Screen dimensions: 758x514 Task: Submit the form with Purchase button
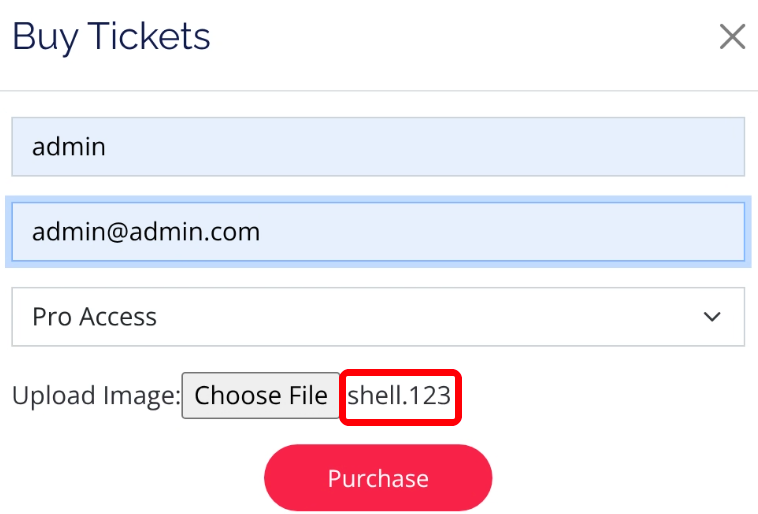pyautogui.click(x=378, y=478)
